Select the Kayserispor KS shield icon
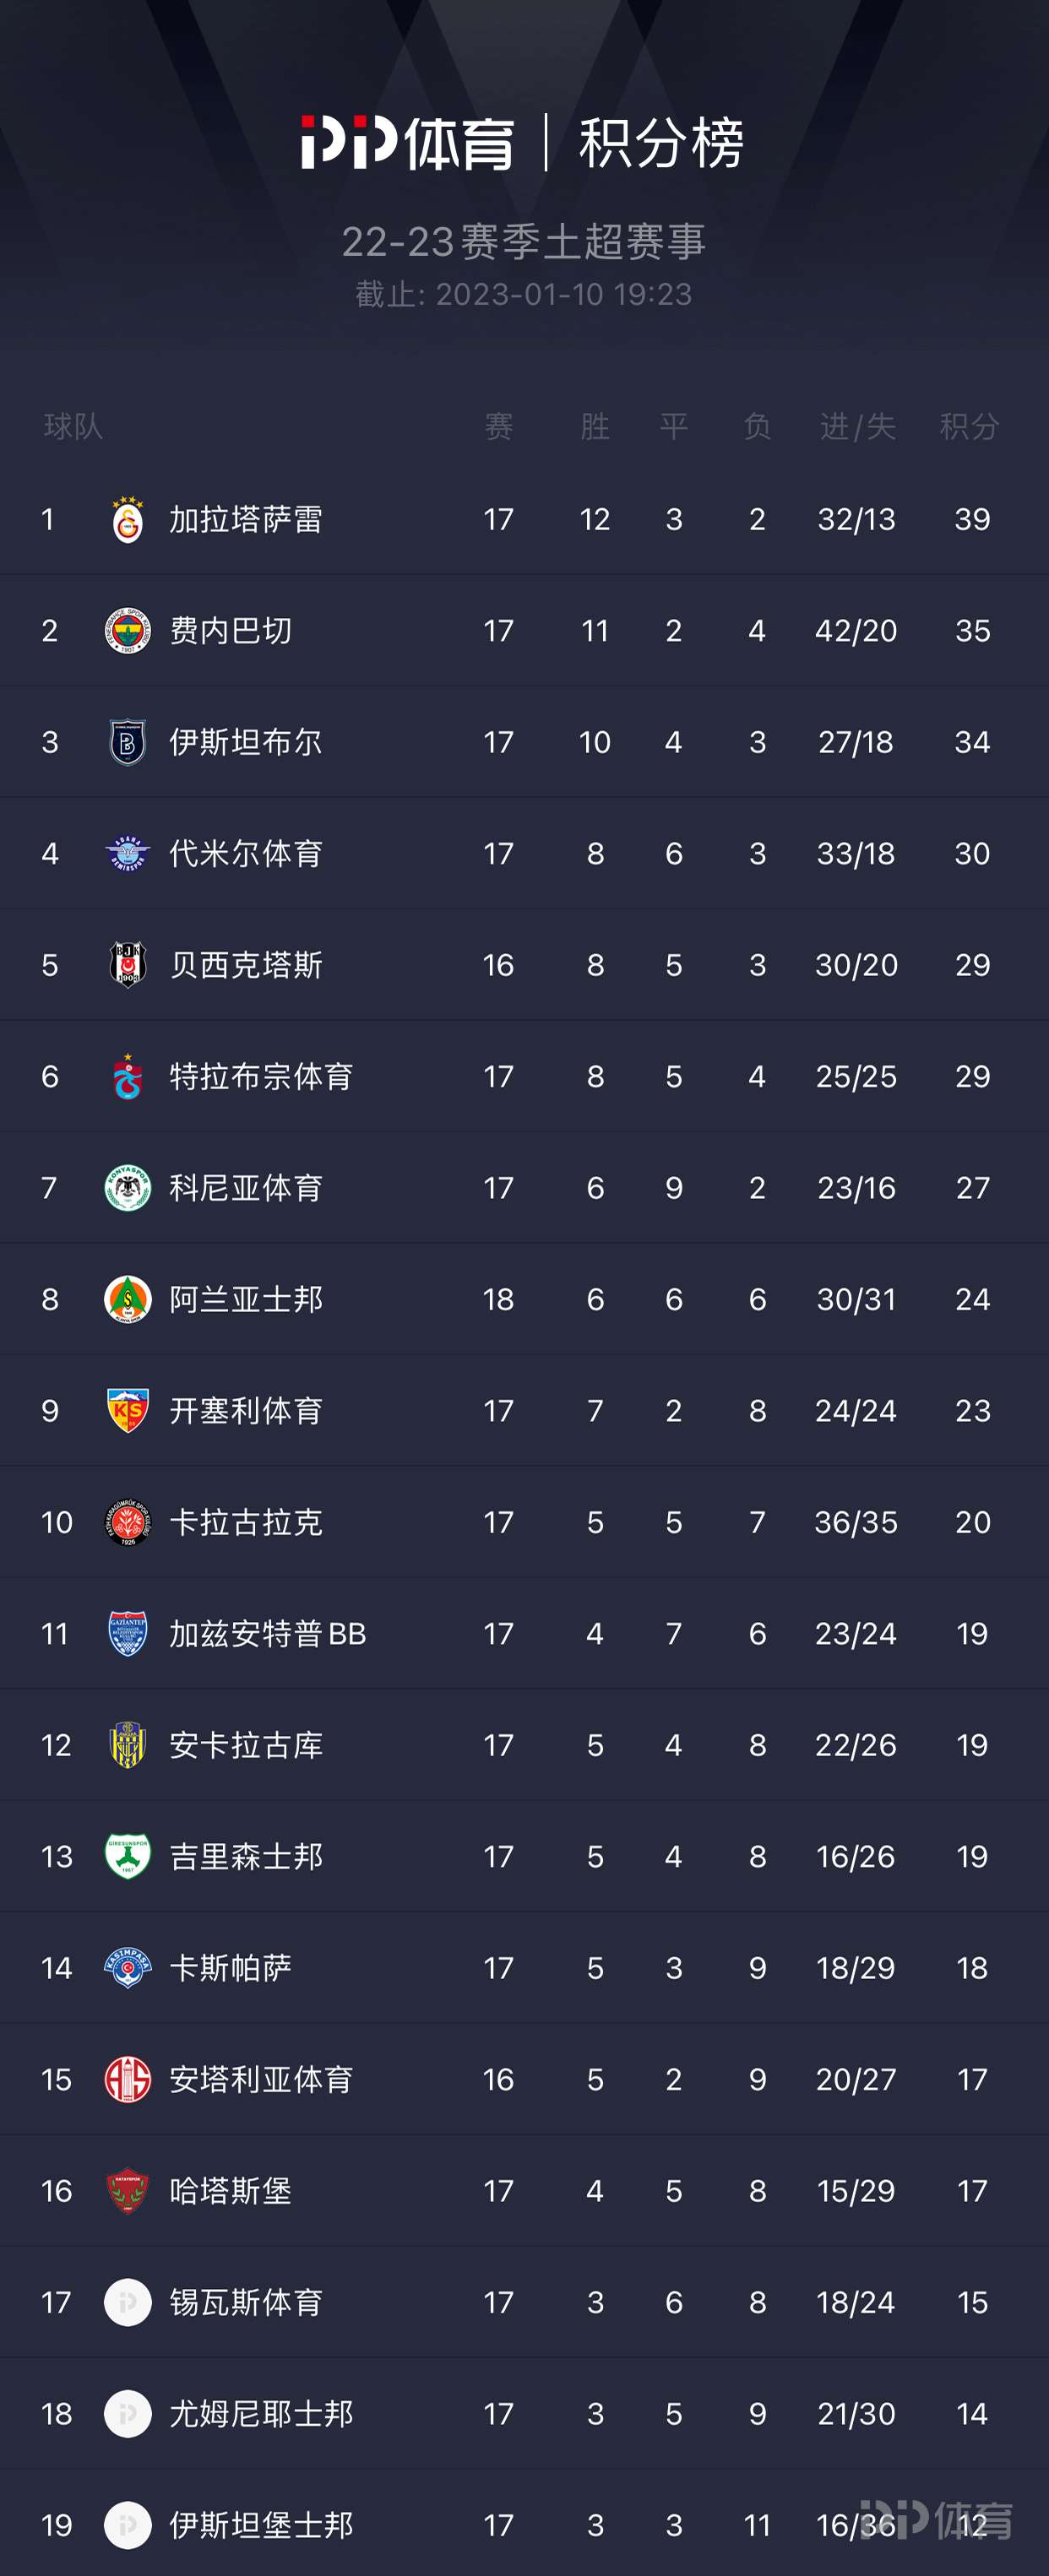The image size is (1049, 2576). click(128, 1411)
